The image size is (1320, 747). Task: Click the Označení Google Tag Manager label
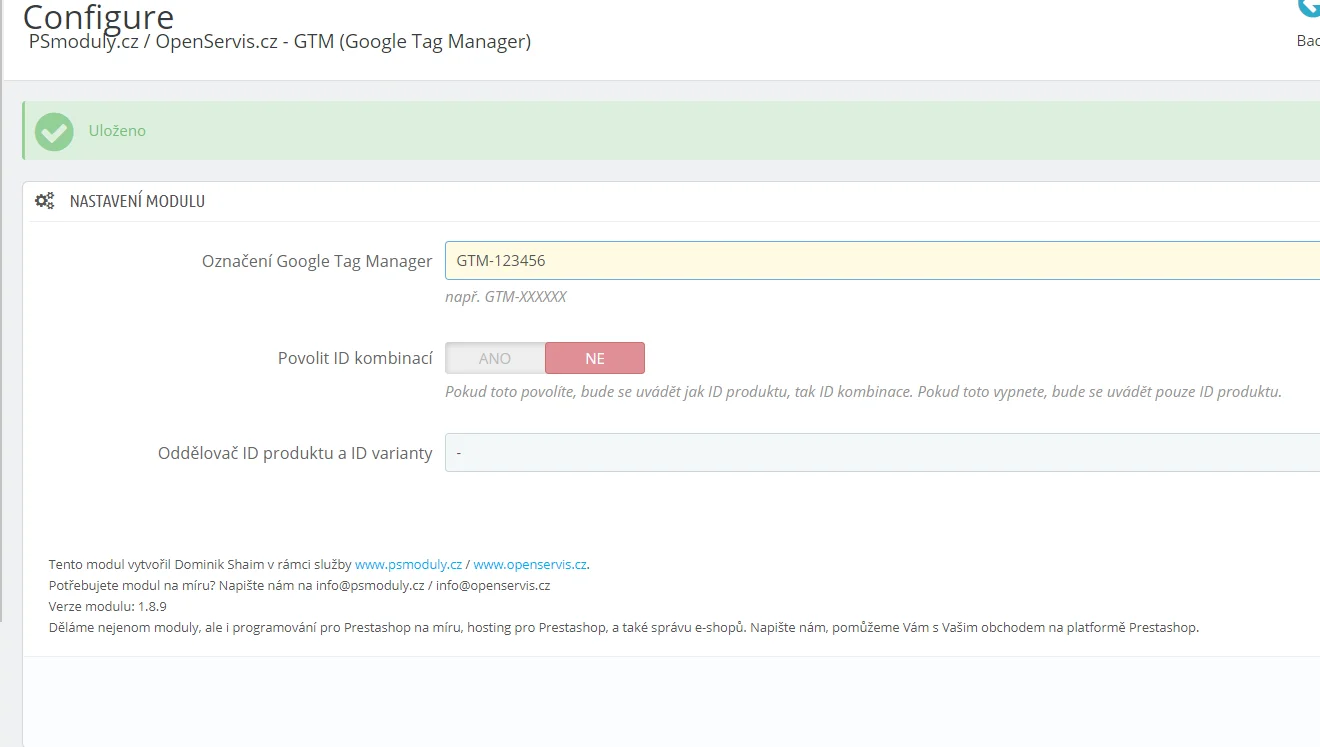pyautogui.click(x=317, y=261)
